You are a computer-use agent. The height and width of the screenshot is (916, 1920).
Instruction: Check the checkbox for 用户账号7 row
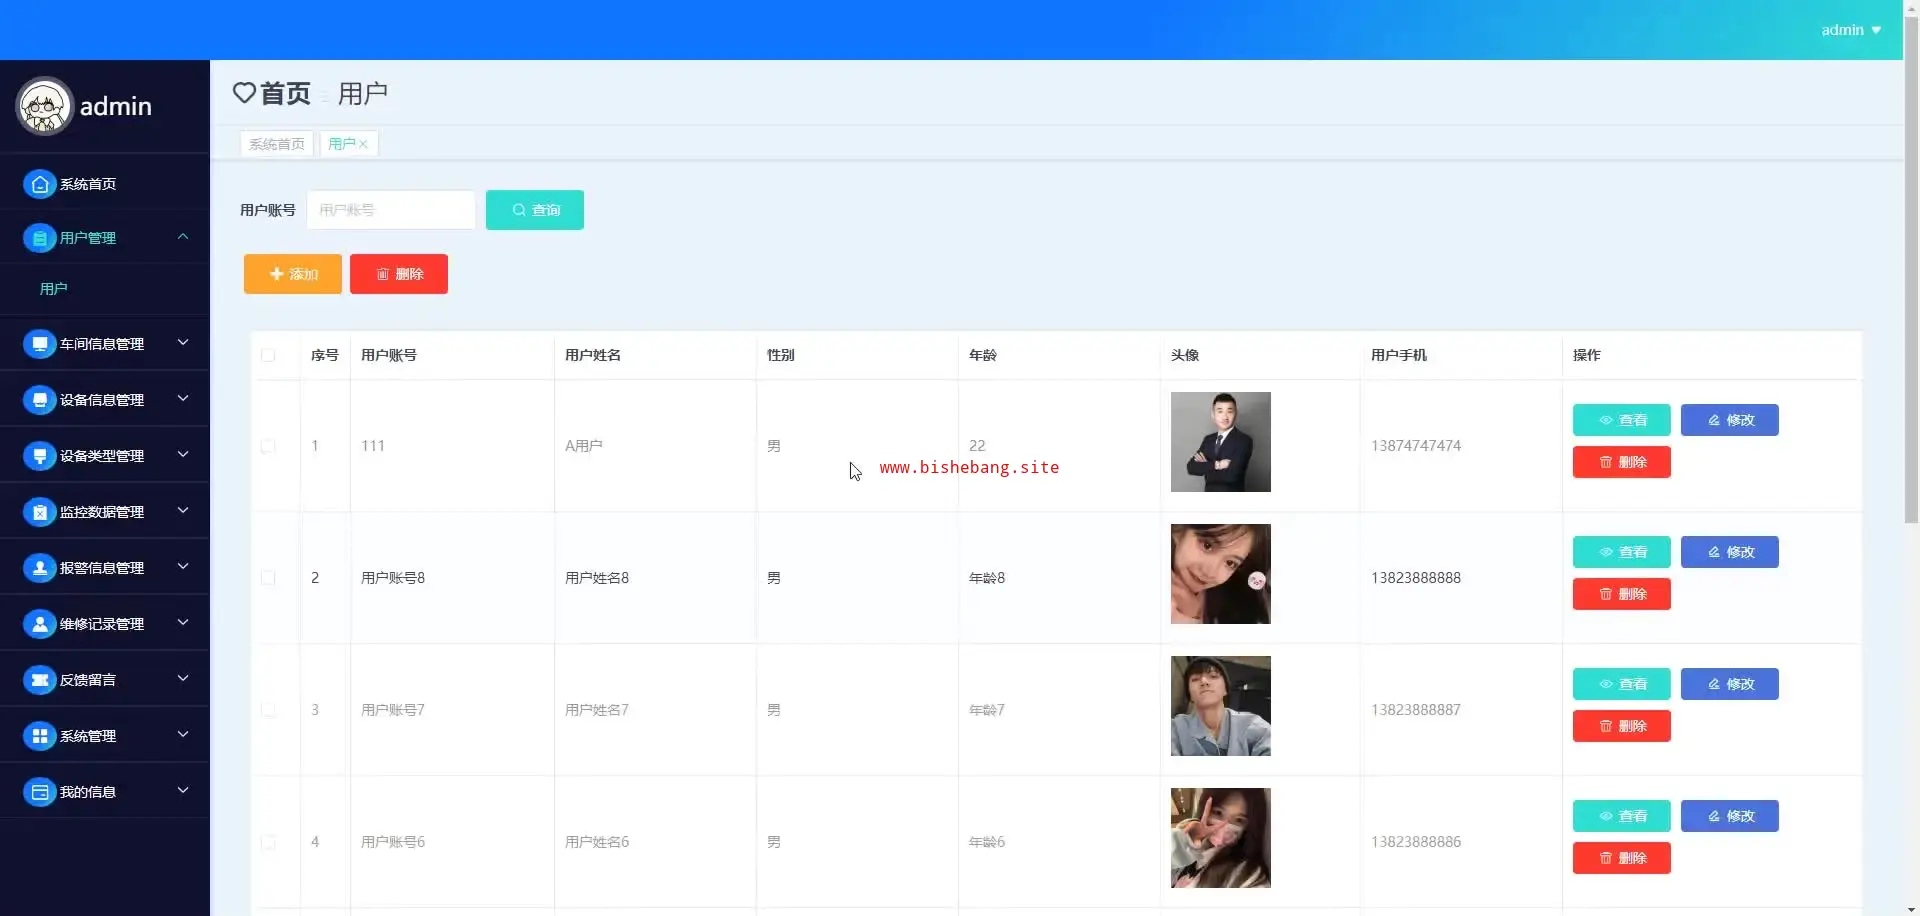(268, 710)
